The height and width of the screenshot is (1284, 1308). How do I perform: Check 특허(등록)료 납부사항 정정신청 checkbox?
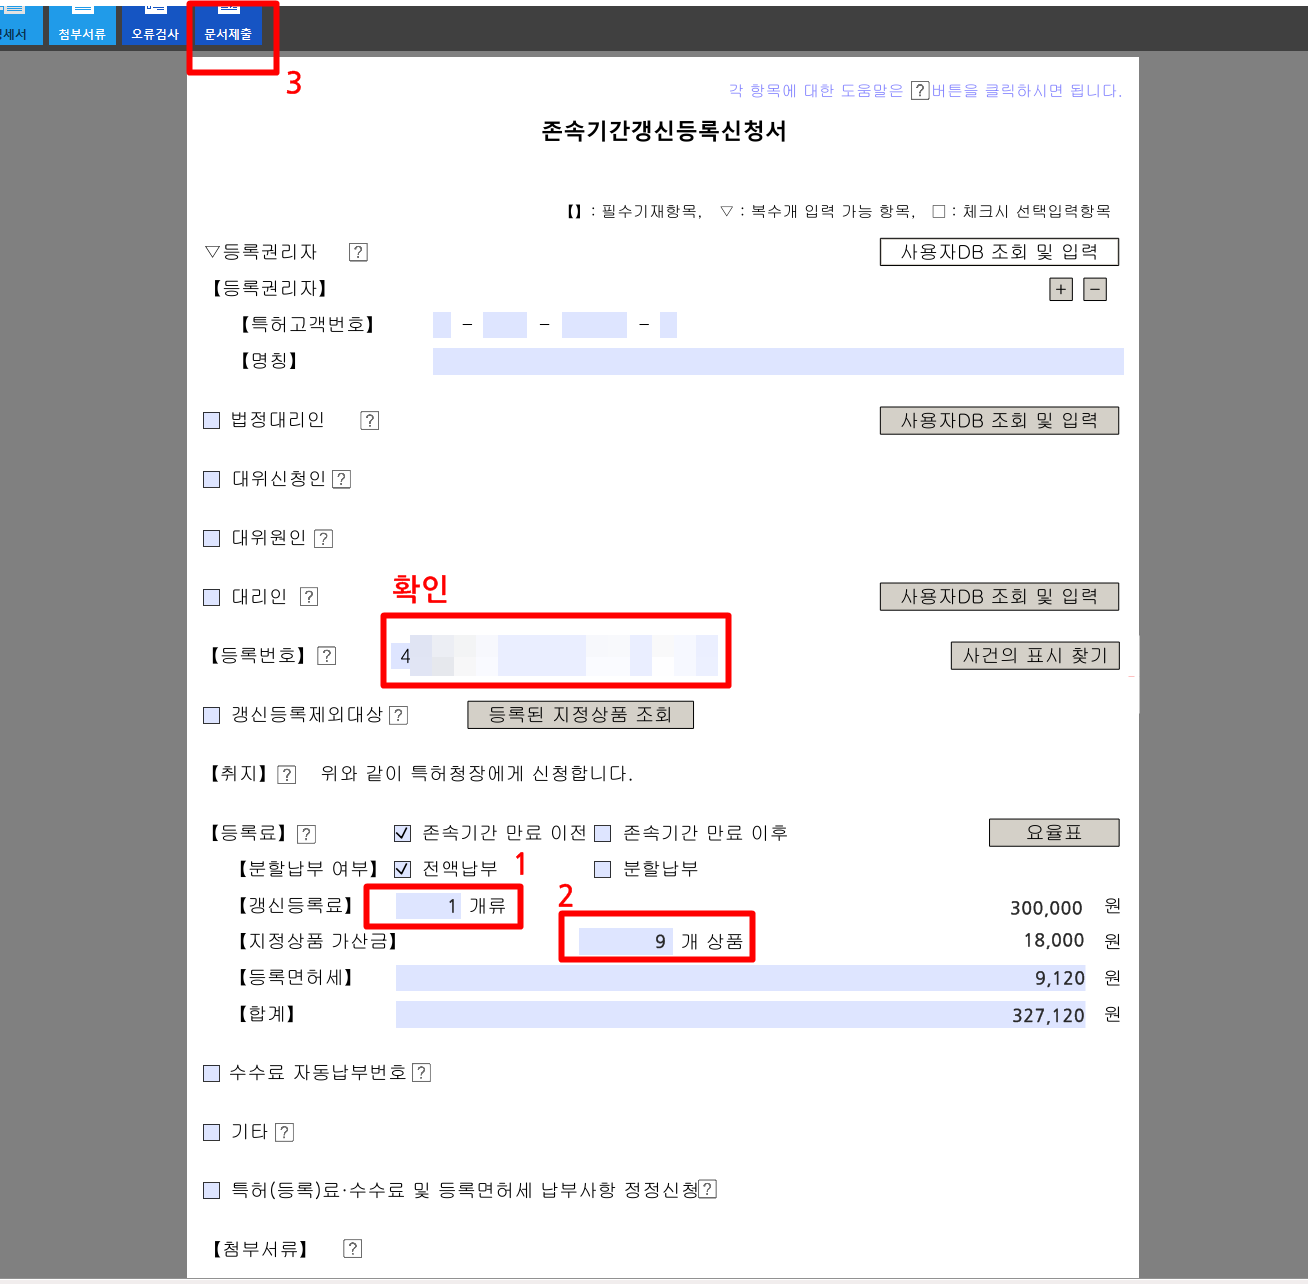[x=212, y=1190]
